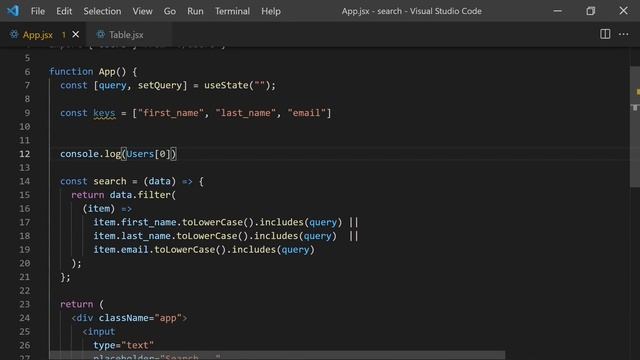Screen dimensions: 640x360
Task: Click line number 23 in the gutter
Action: point(24,304)
